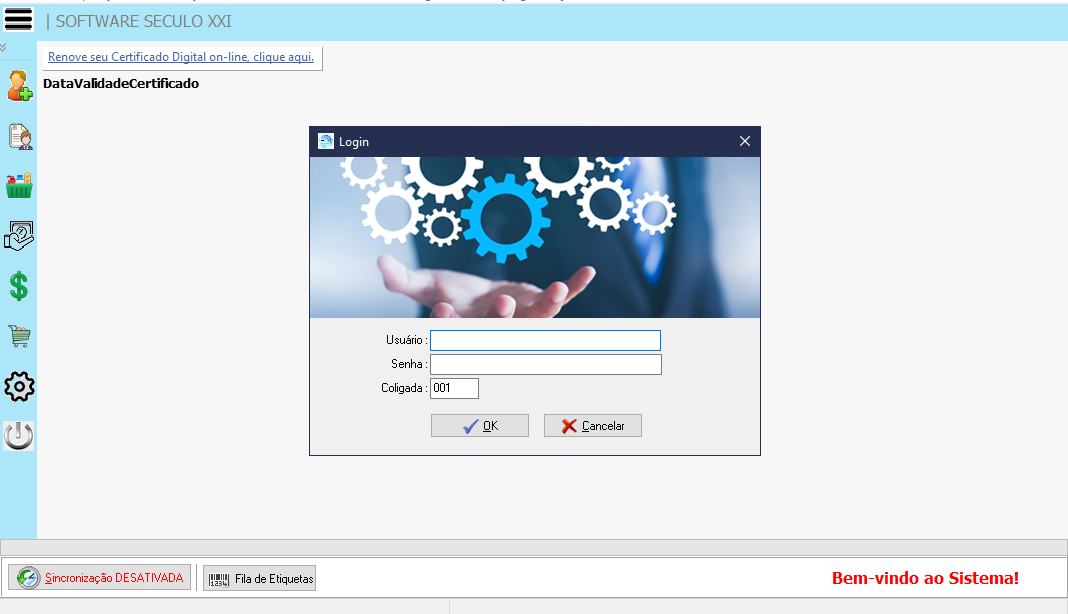1068x614 pixels.
Task: Click the green dollar sign icon
Action: click(19, 287)
